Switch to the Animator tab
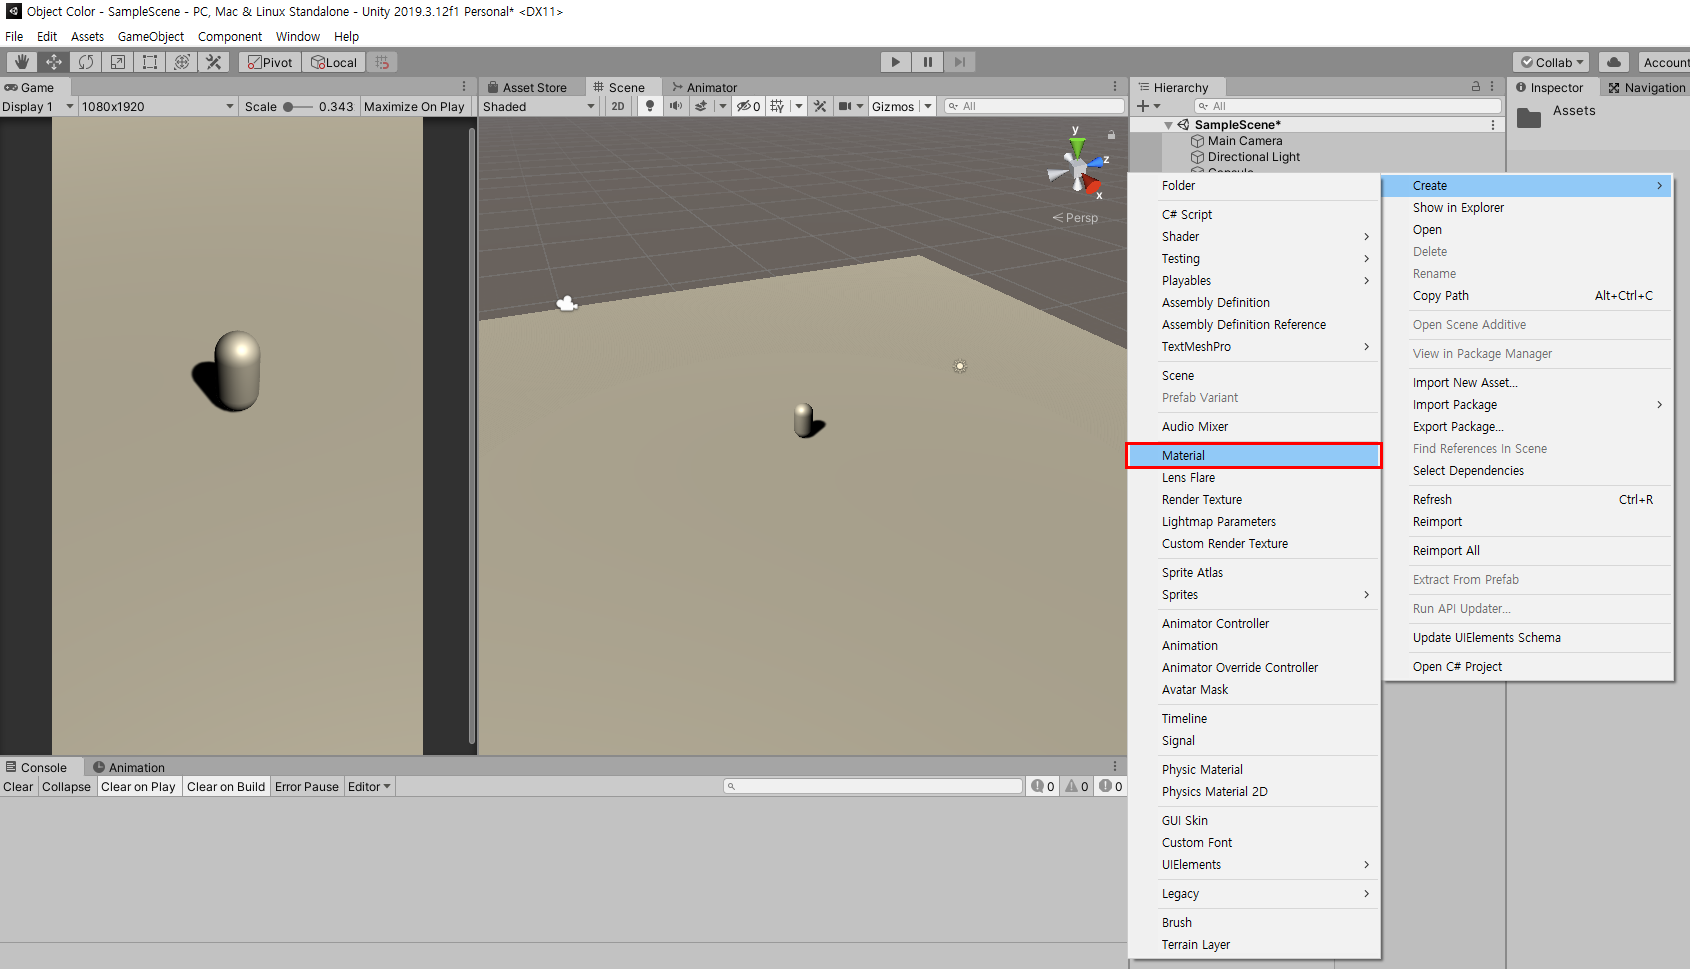The image size is (1690, 969). (704, 87)
